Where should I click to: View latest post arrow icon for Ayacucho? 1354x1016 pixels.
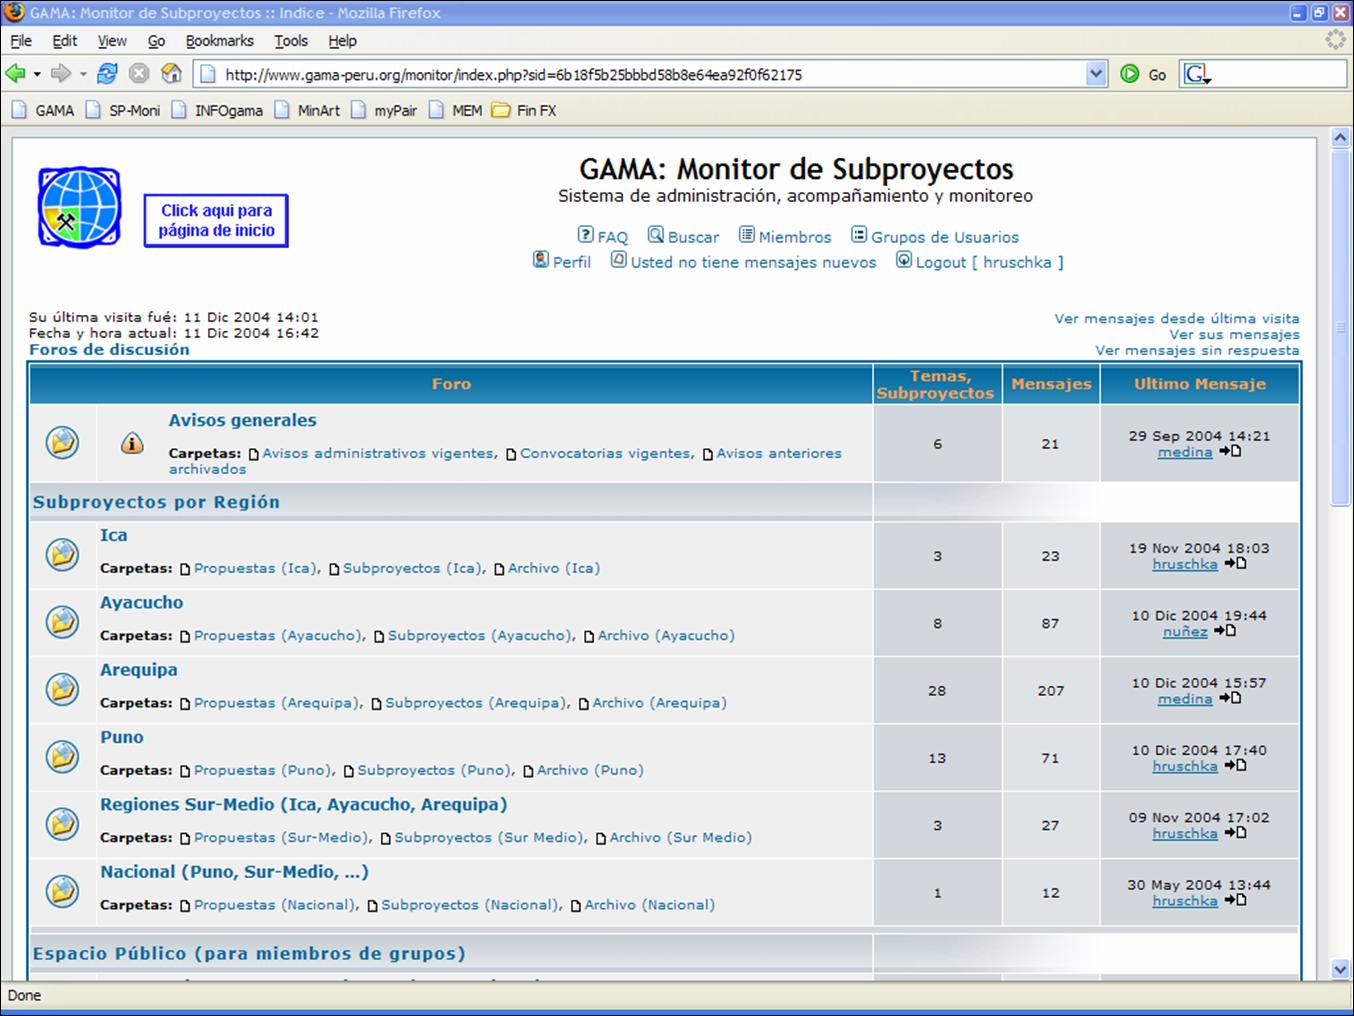coord(1225,631)
